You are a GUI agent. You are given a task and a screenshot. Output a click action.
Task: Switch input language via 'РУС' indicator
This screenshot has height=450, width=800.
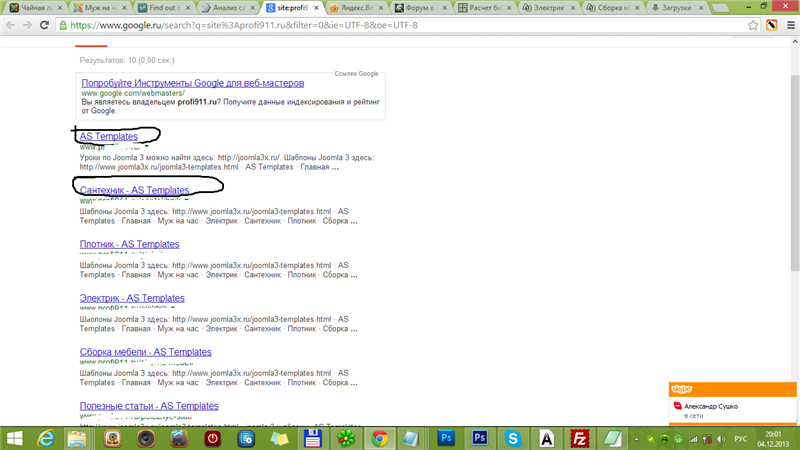741,439
